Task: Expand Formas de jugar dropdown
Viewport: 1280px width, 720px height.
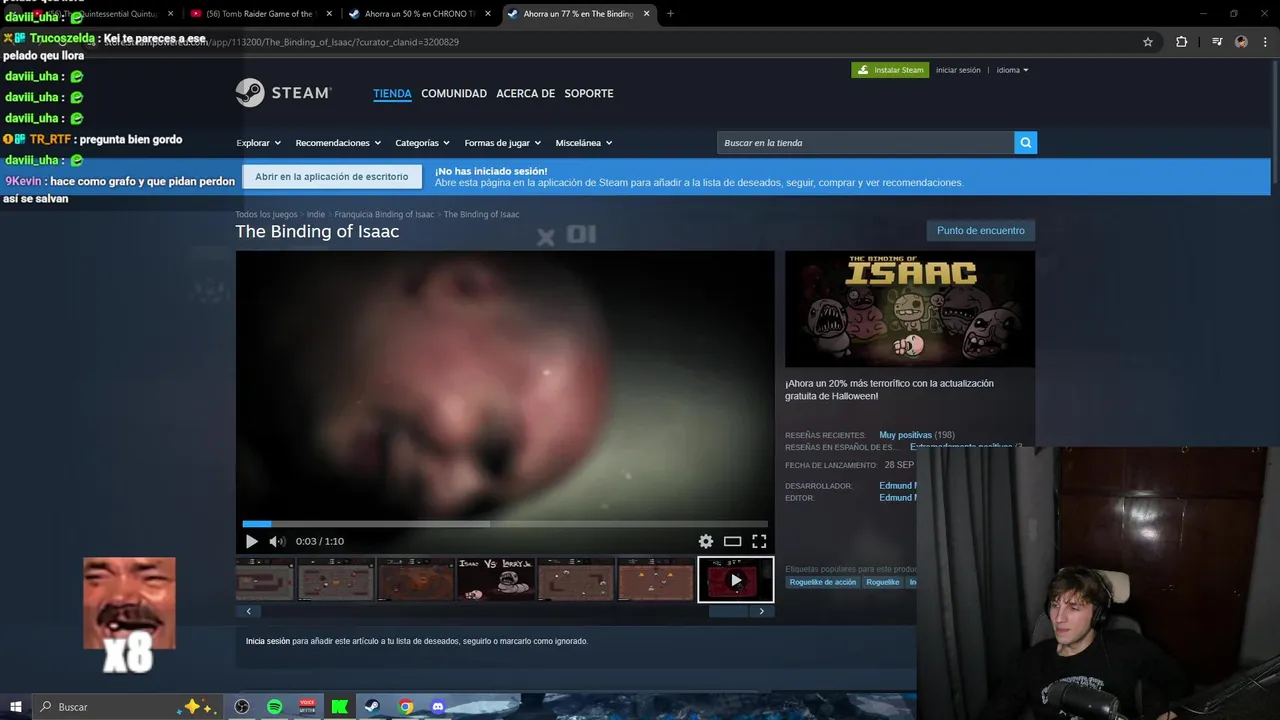Action: click(x=502, y=143)
